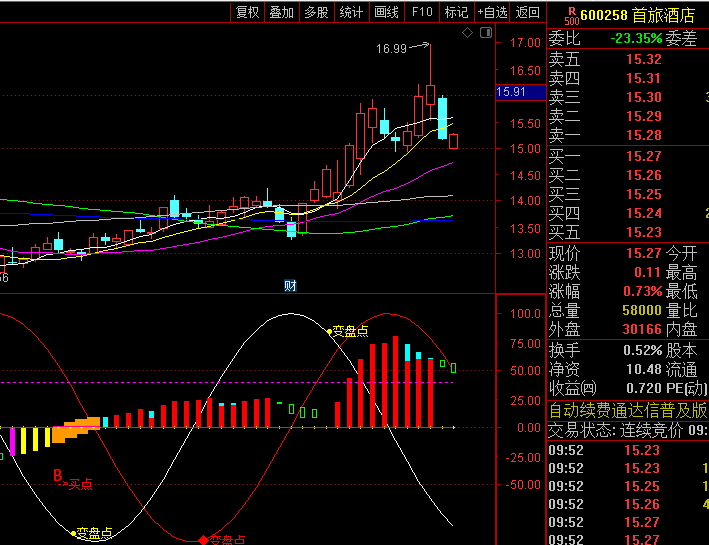709x545 pixels.
Task: Select the 买四 15.24 bid row
Action: click(x=628, y=213)
